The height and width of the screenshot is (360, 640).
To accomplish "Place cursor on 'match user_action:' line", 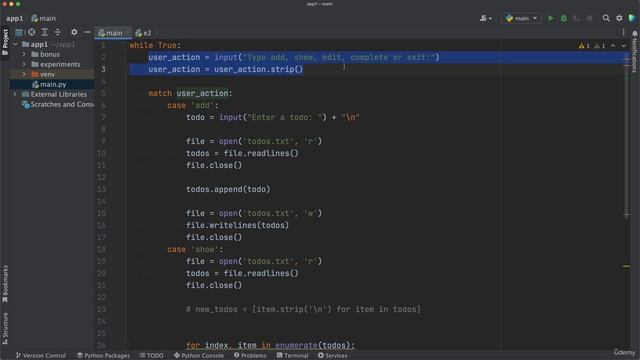I will [x=190, y=93].
